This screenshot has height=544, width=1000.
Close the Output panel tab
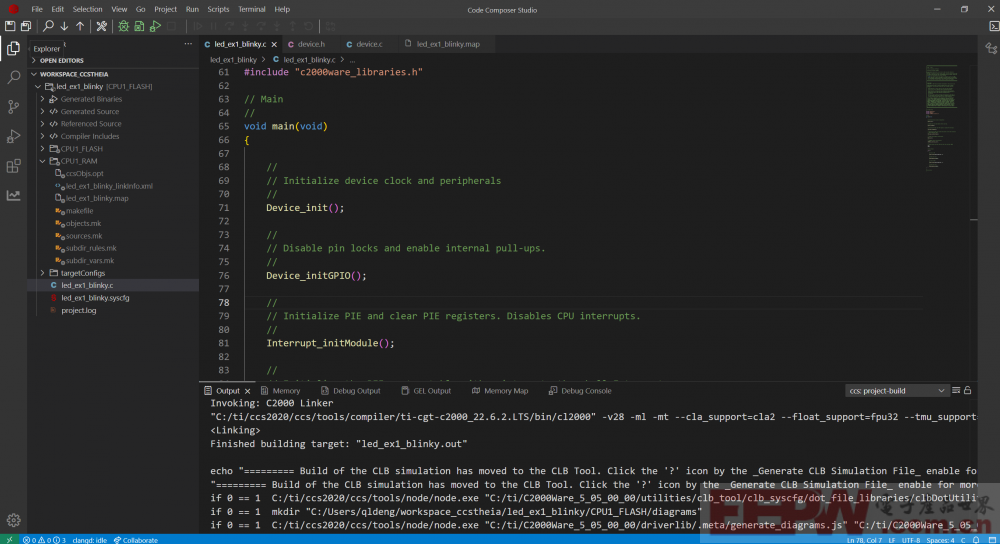tap(247, 391)
